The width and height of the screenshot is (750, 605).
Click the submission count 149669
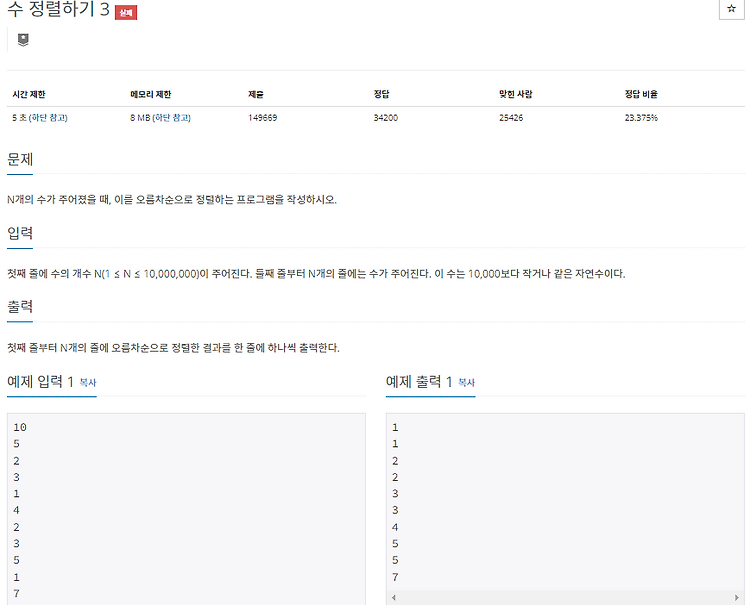[263, 118]
